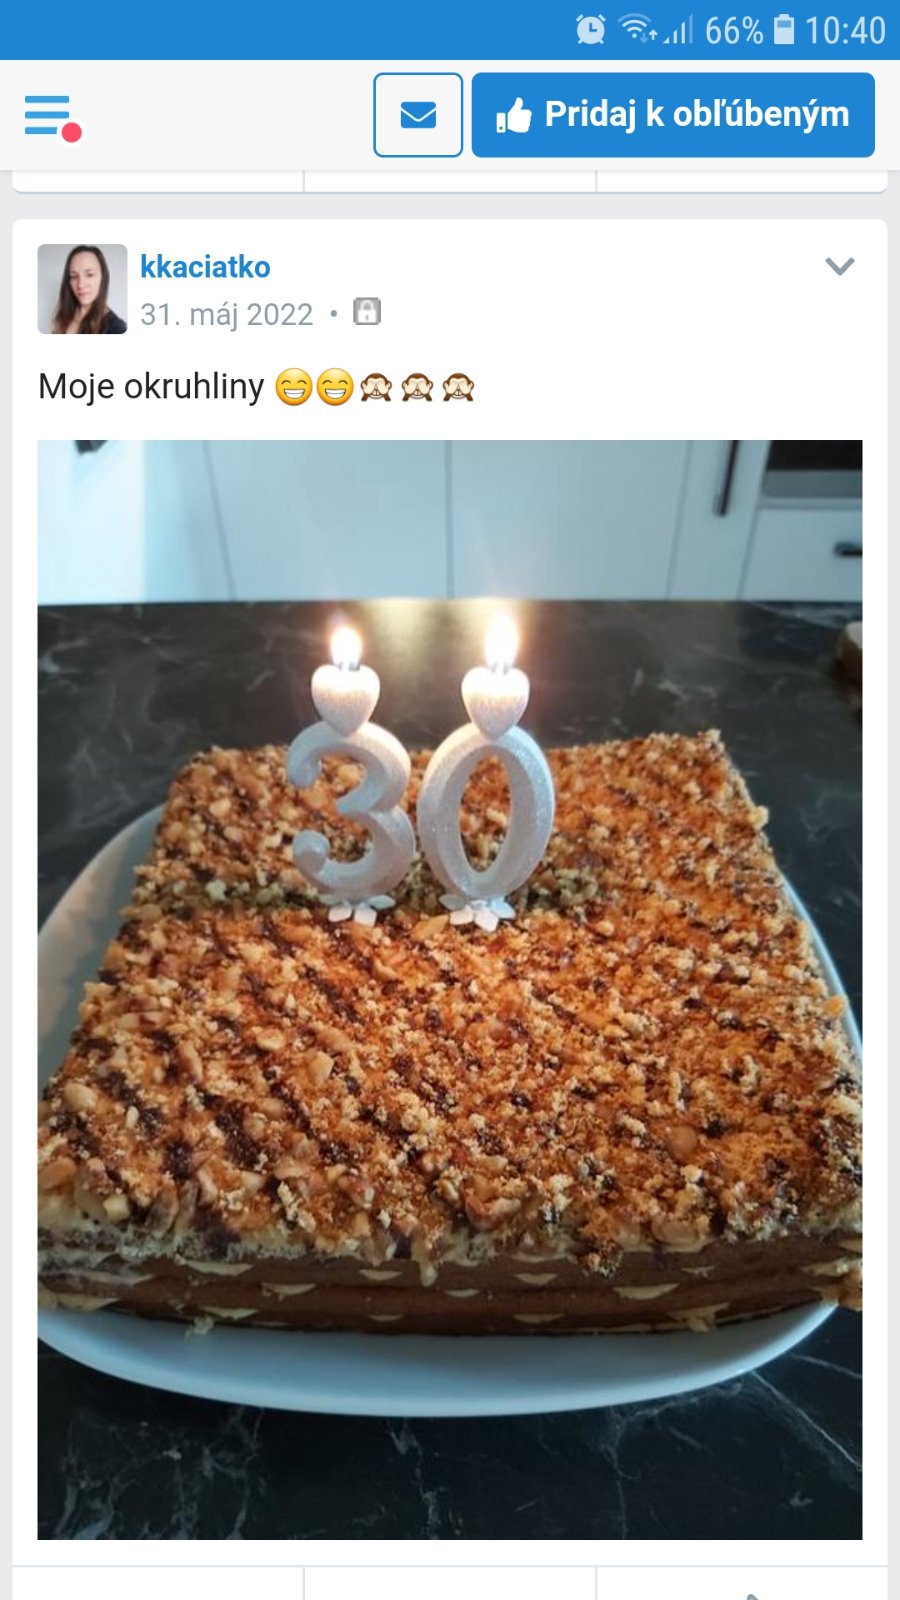Click Pridaj k obľúbeným button
Image resolution: width=900 pixels, height=1600 pixels.
coord(673,115)
